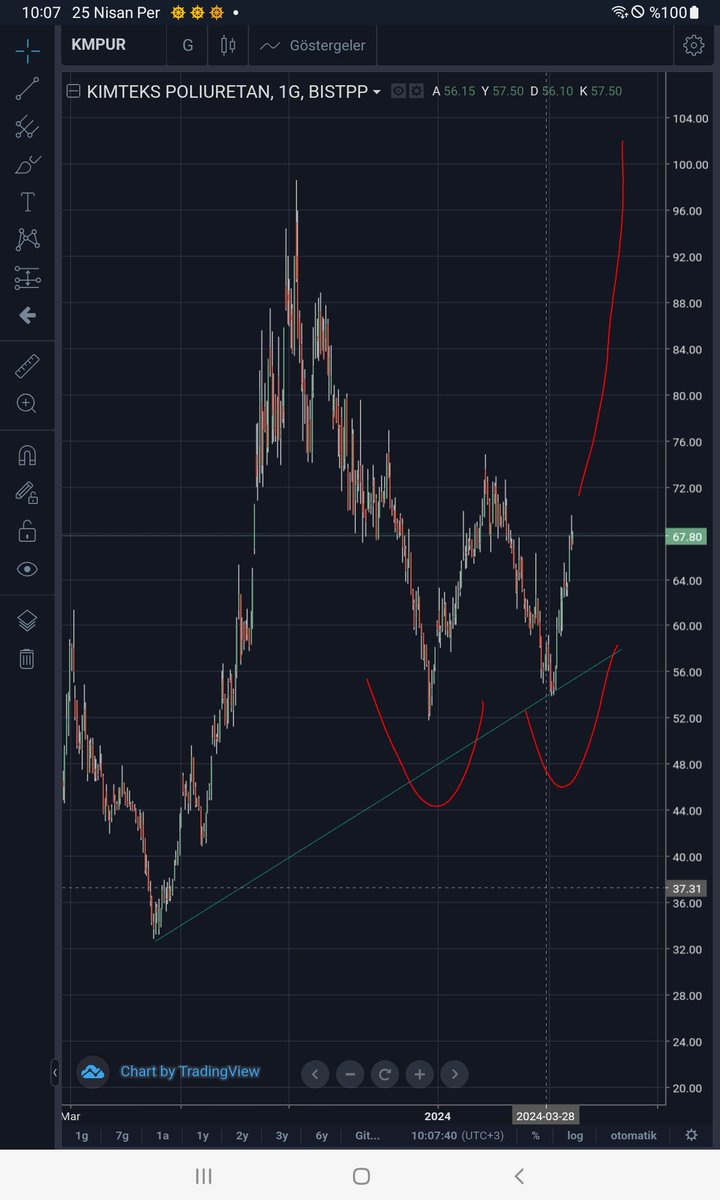Select the 6y date range
Viewport: 720px width, 1200px height.
(x=322, y=1135)
